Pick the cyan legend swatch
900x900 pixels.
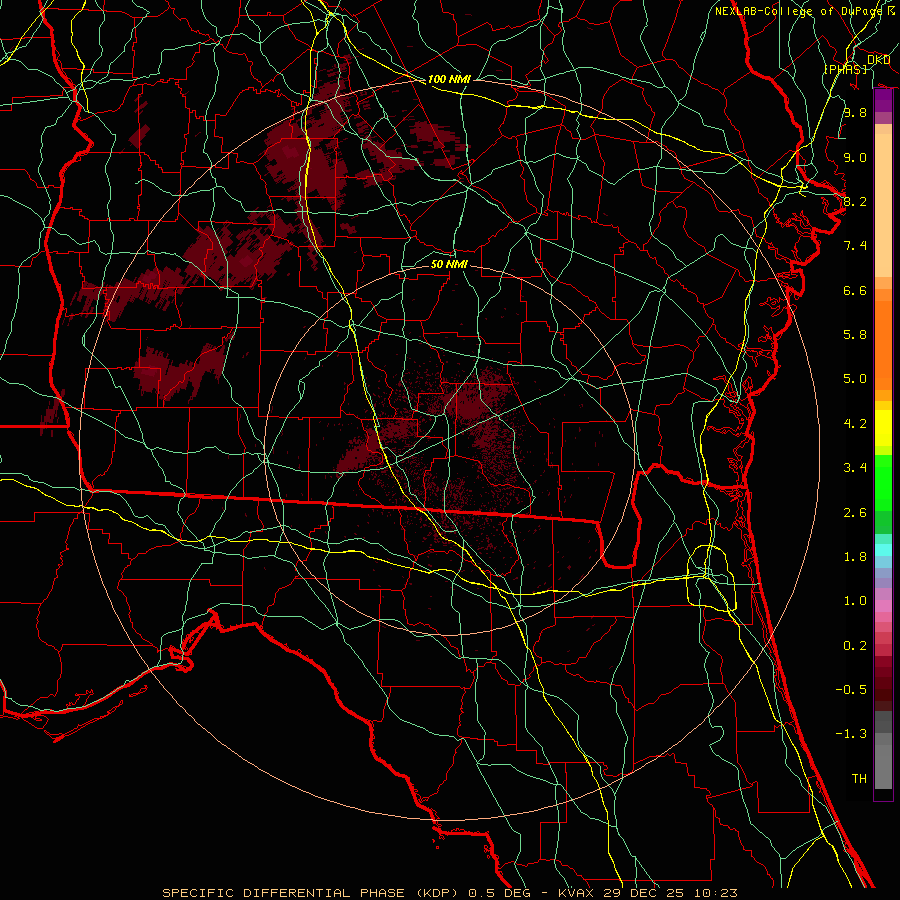[883, 550]
